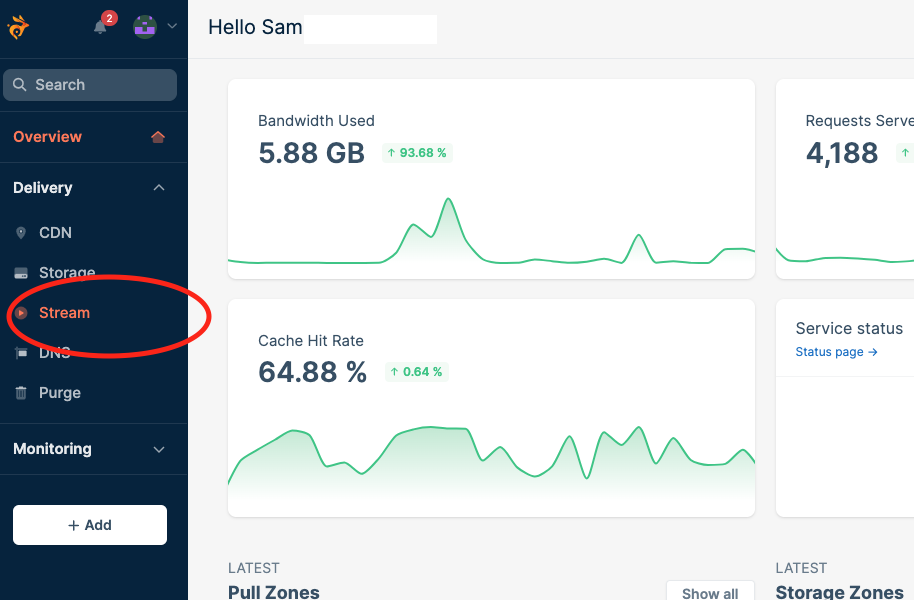Open the Status page link
Viewport: 914px width, 600px height.
[x=836, y=352]
